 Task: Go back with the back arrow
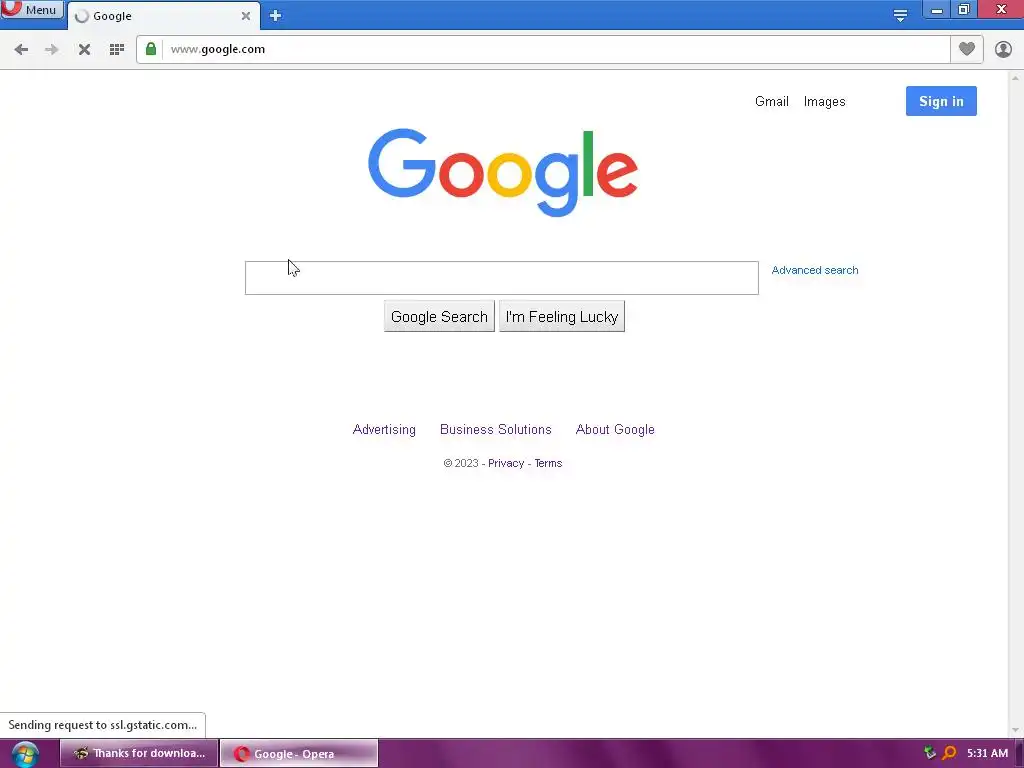tap(21, 50)
